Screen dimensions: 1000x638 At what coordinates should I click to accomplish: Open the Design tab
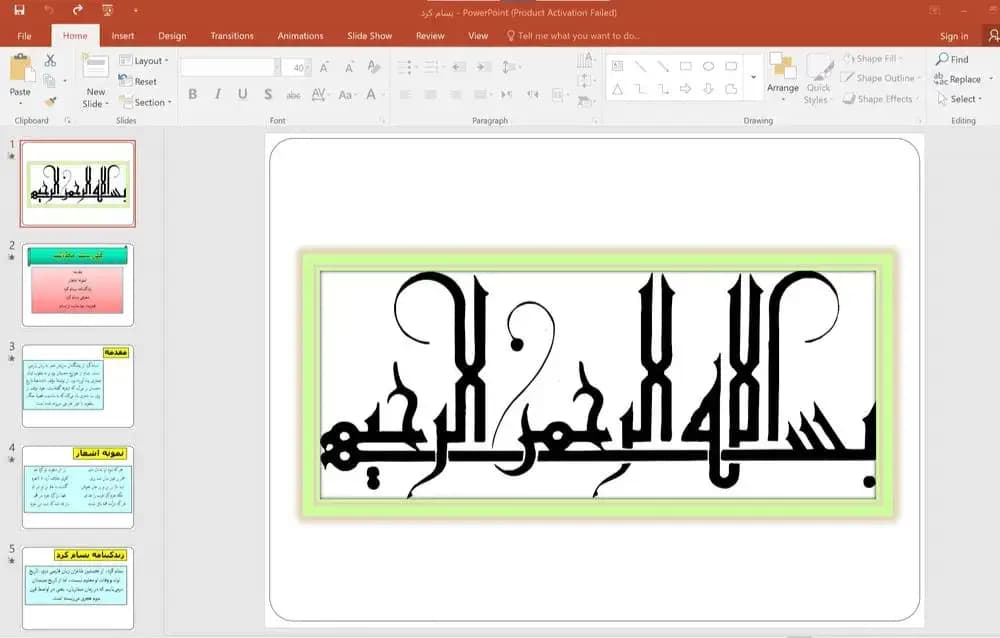(172, 36)
